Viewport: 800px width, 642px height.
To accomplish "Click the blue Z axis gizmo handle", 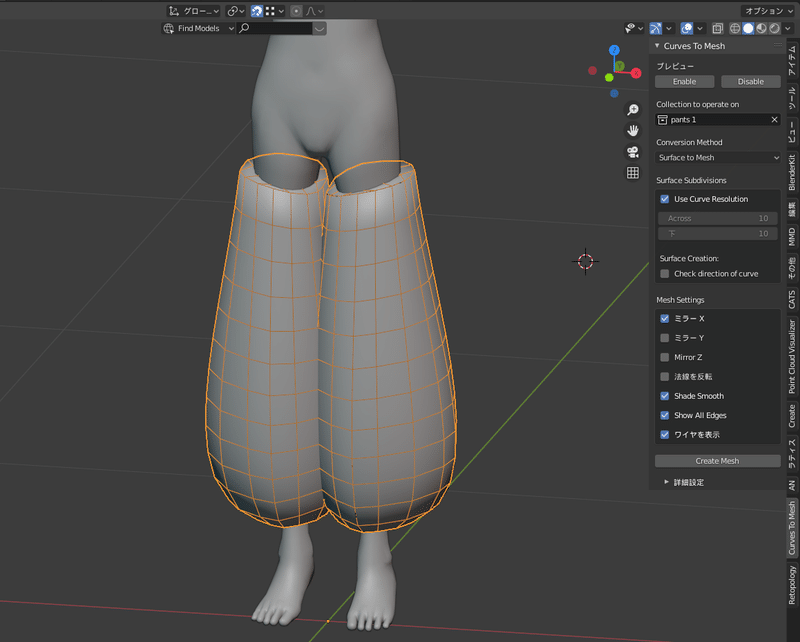I will tap(614, 50).
